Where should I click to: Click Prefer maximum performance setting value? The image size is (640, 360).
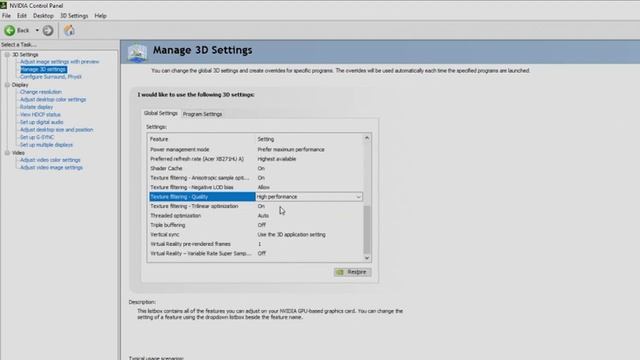point(291,149)
